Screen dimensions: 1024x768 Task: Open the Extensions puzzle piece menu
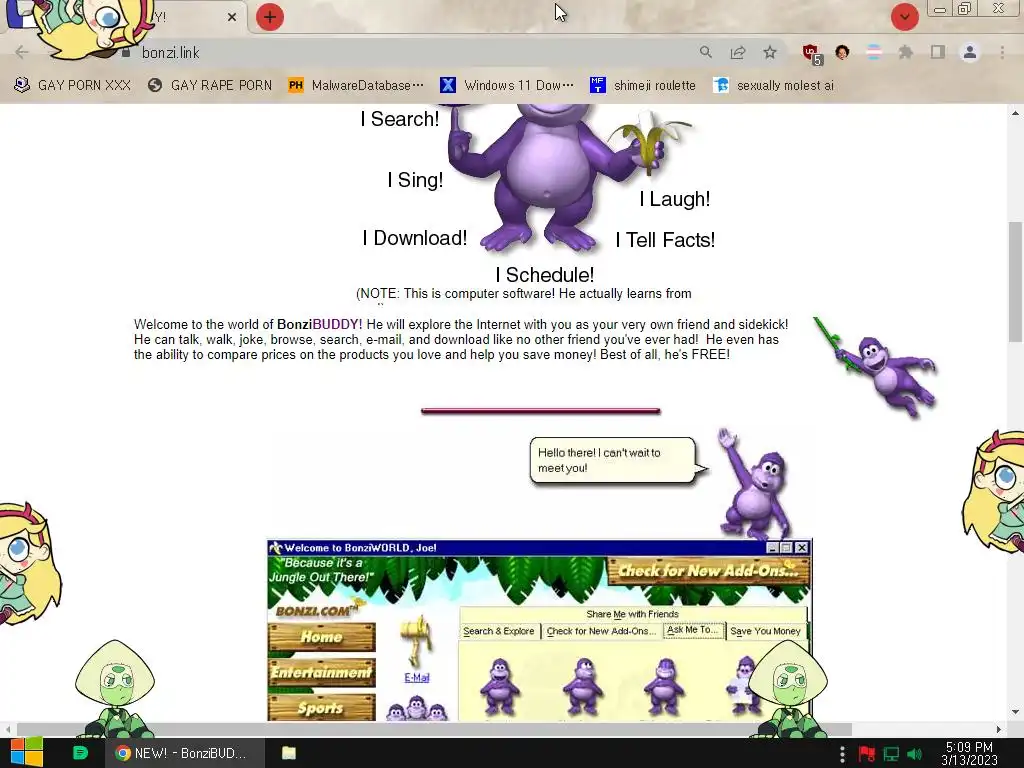[906, 52]
